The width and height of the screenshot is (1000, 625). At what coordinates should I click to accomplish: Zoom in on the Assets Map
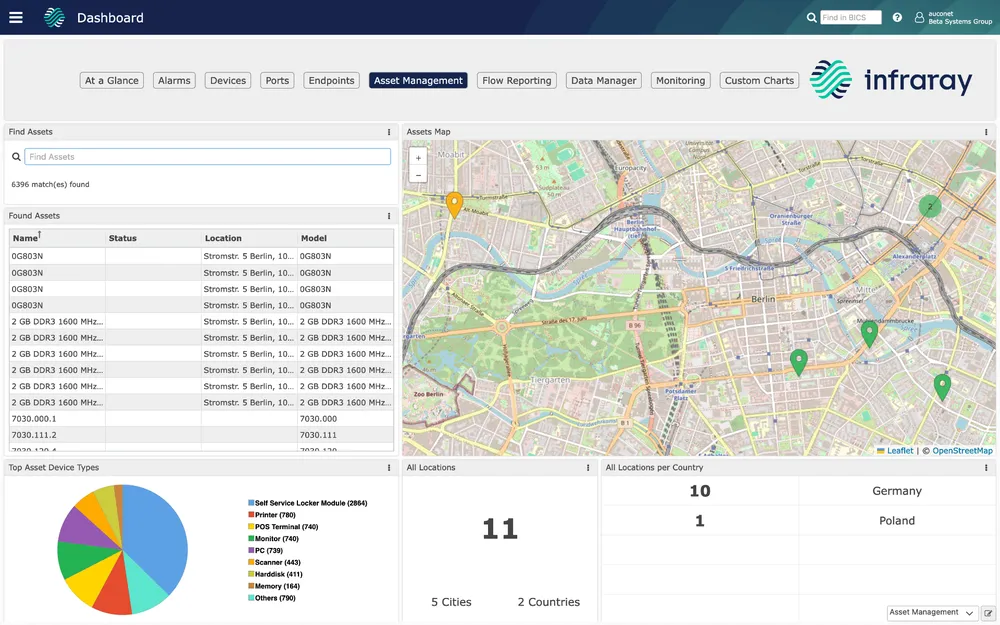click(419, 158)
